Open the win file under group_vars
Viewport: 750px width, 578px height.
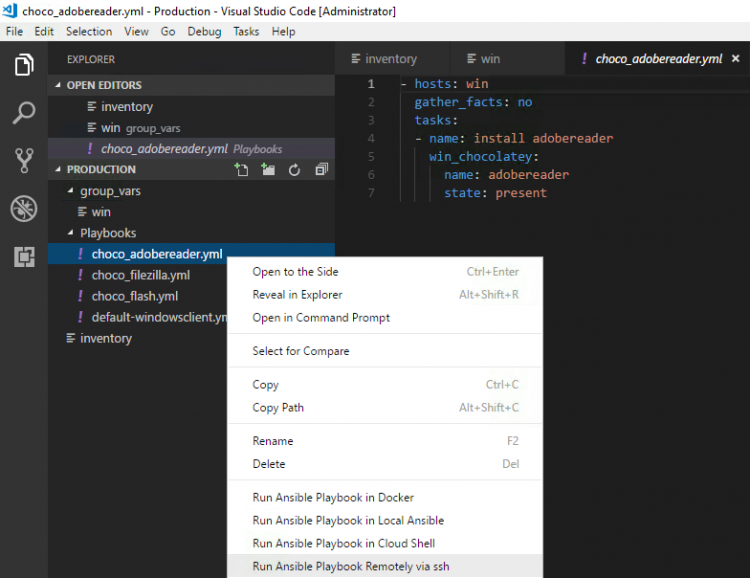tap(191, 212)
